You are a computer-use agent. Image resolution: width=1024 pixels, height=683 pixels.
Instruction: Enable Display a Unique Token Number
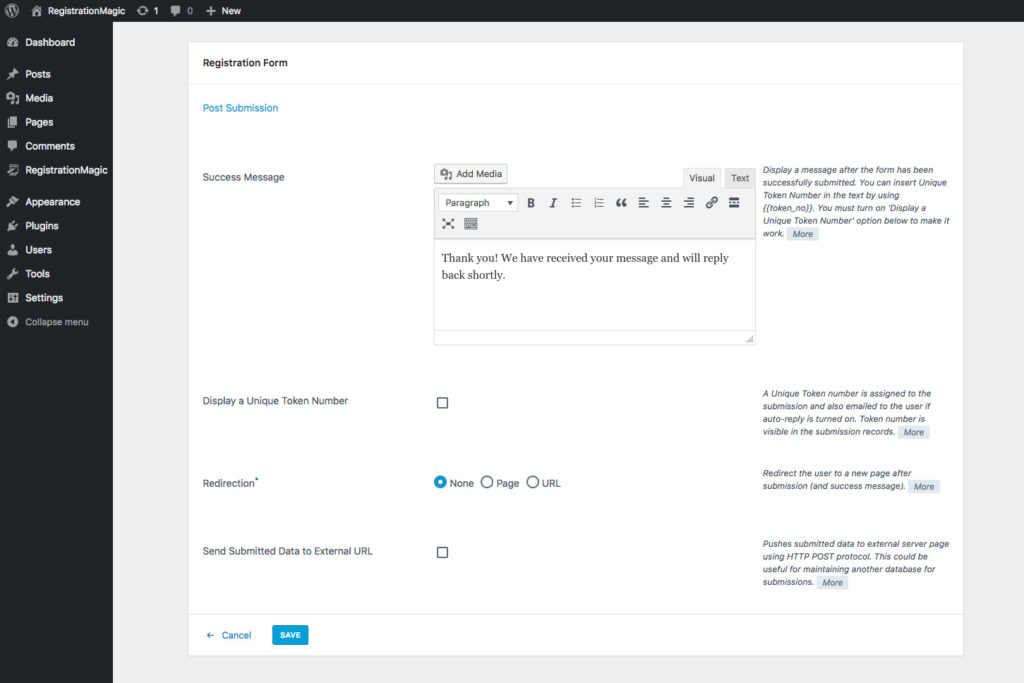click(442, 403)
